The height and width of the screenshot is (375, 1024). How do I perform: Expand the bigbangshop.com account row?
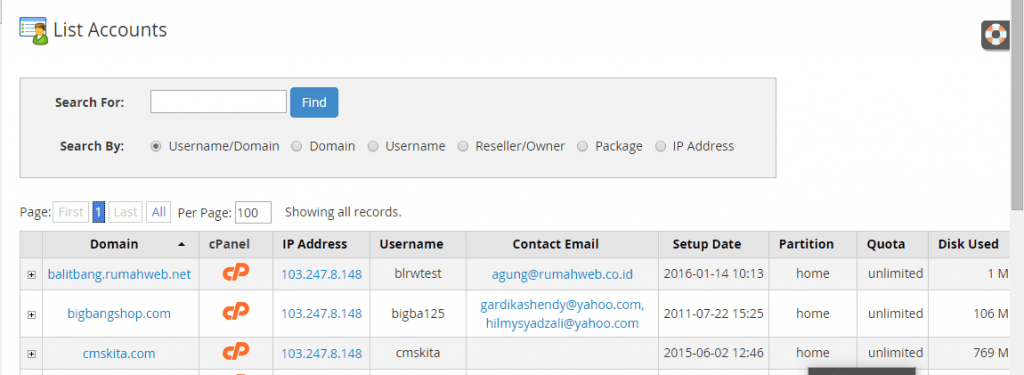pos(31,314)
